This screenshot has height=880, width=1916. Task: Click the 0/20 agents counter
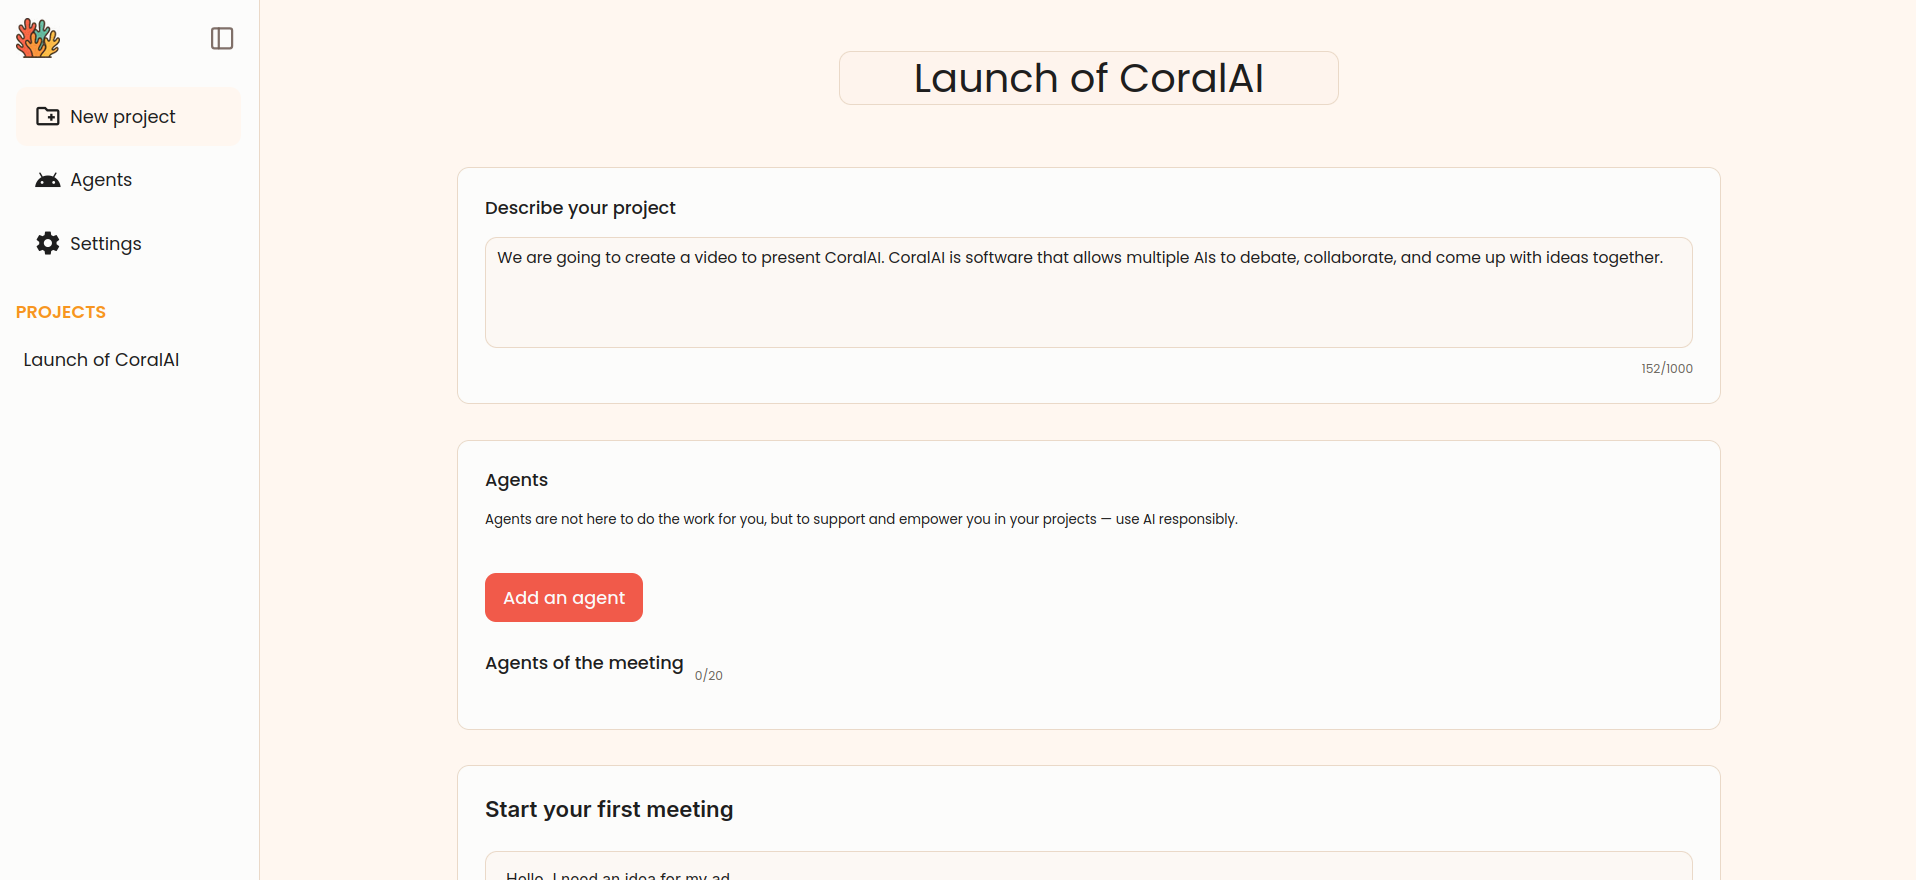tap(709, 676)
